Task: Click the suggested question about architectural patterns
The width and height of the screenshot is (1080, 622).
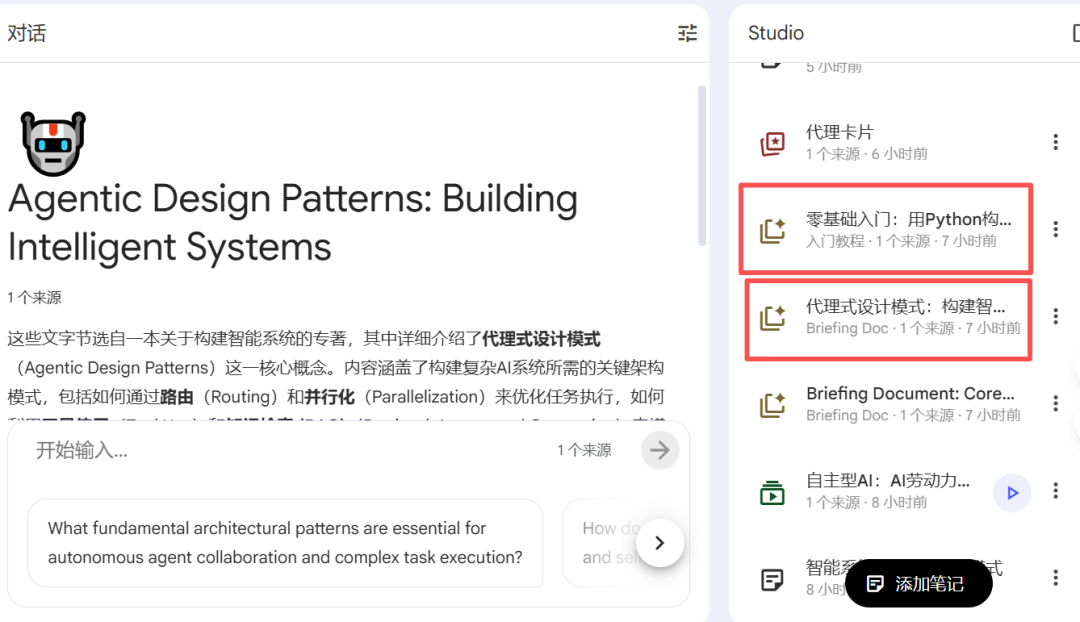Action: (x=296, y=542)
